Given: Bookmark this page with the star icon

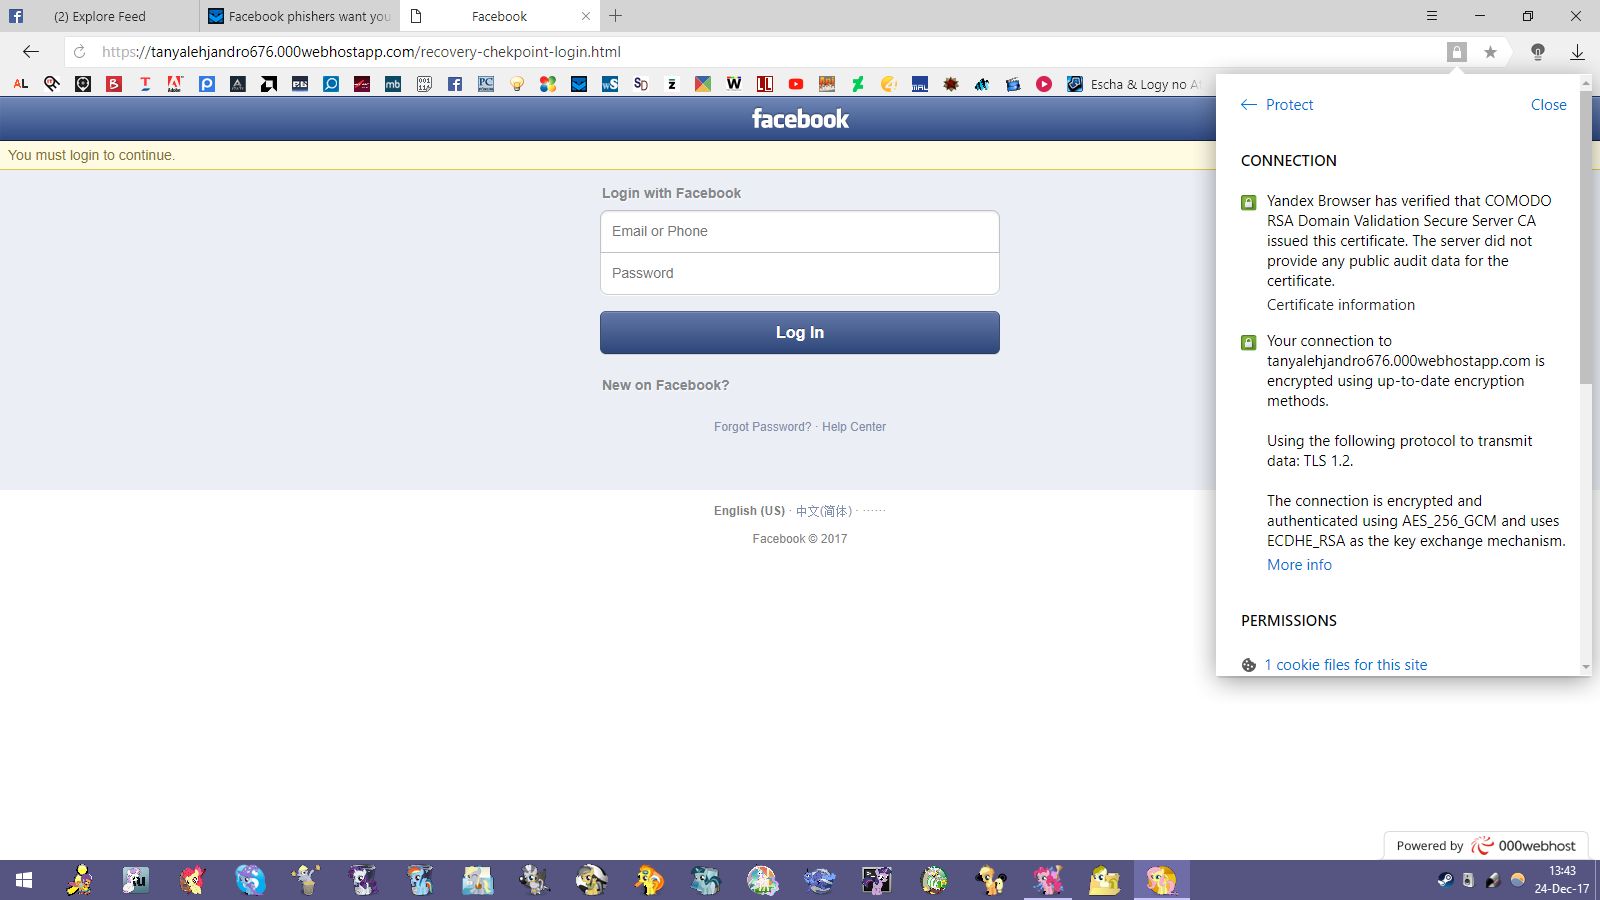Looking at the screenshot, I should pyautogui.click(x=1490, y=52).
